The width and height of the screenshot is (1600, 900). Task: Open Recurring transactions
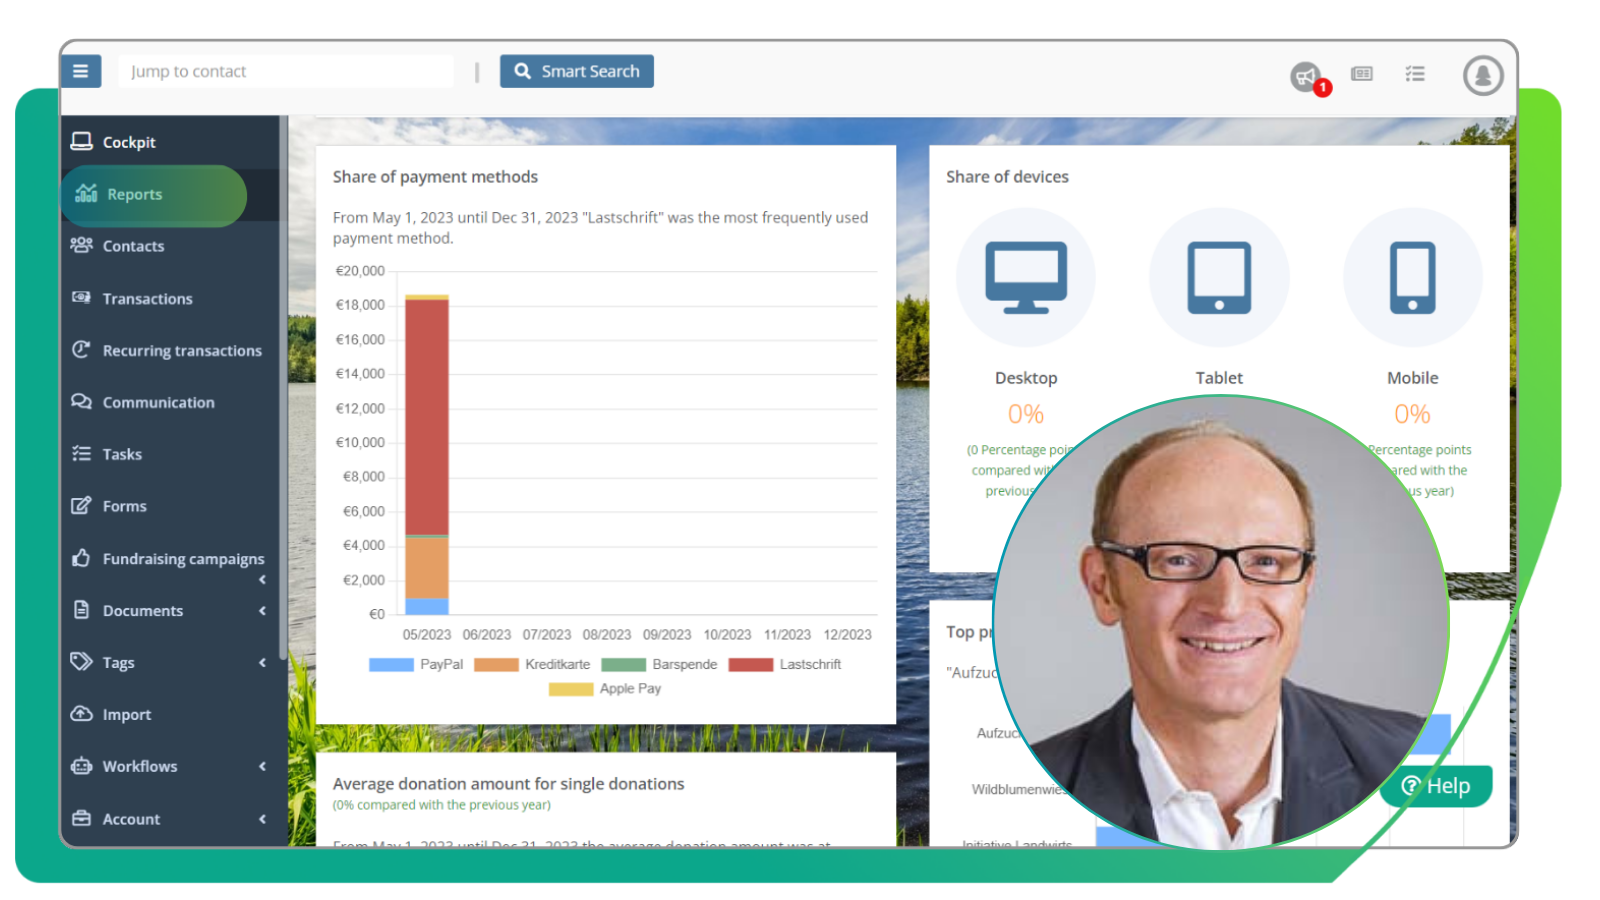(182, 350)
